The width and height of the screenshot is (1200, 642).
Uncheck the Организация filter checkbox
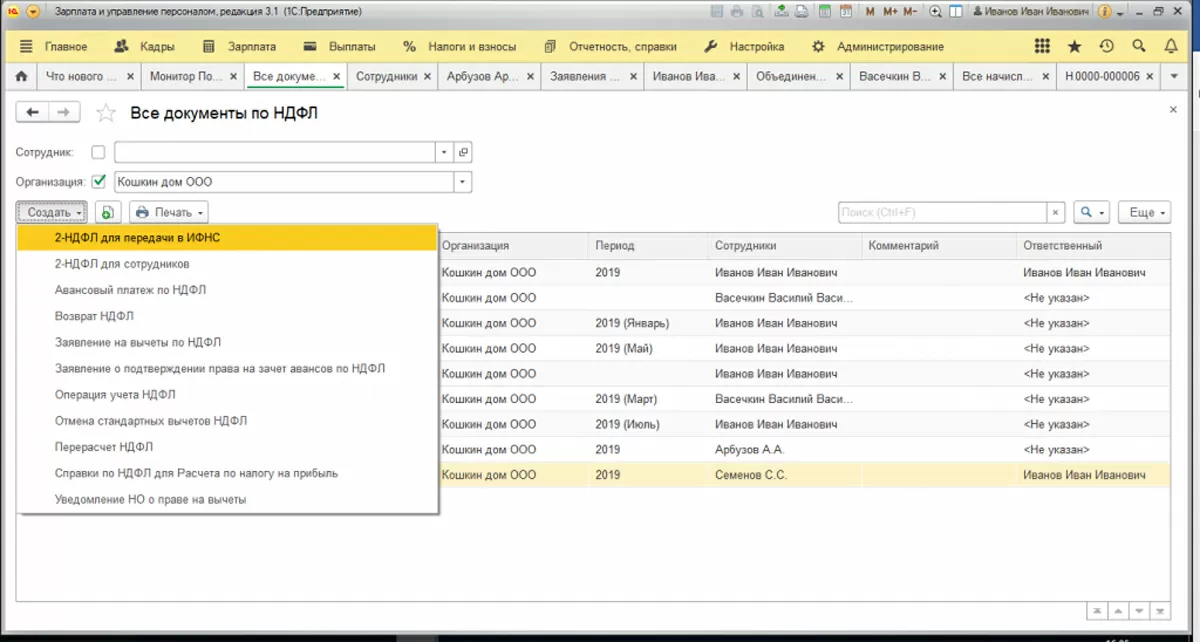pos(98,182)
